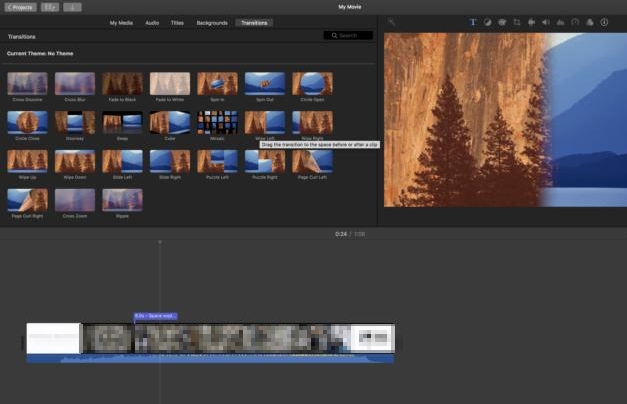The image size is (627, 404).
Task: Choose the Swap transition
Action: click(x=122, y=122)
